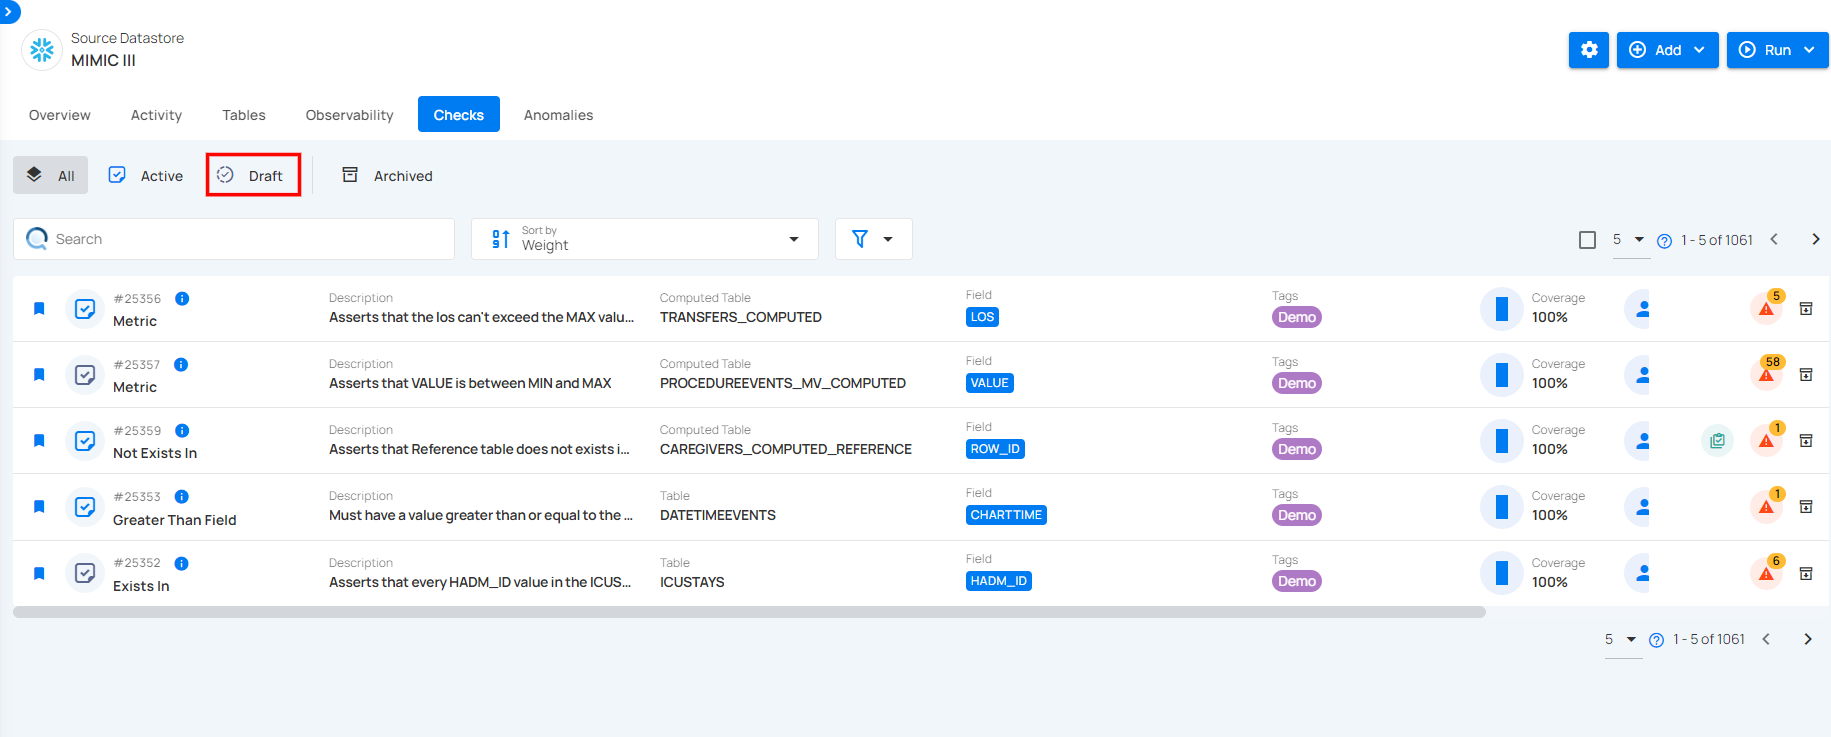
Task: Open info icon next to #25356
Action: click(x=182, y=298)
